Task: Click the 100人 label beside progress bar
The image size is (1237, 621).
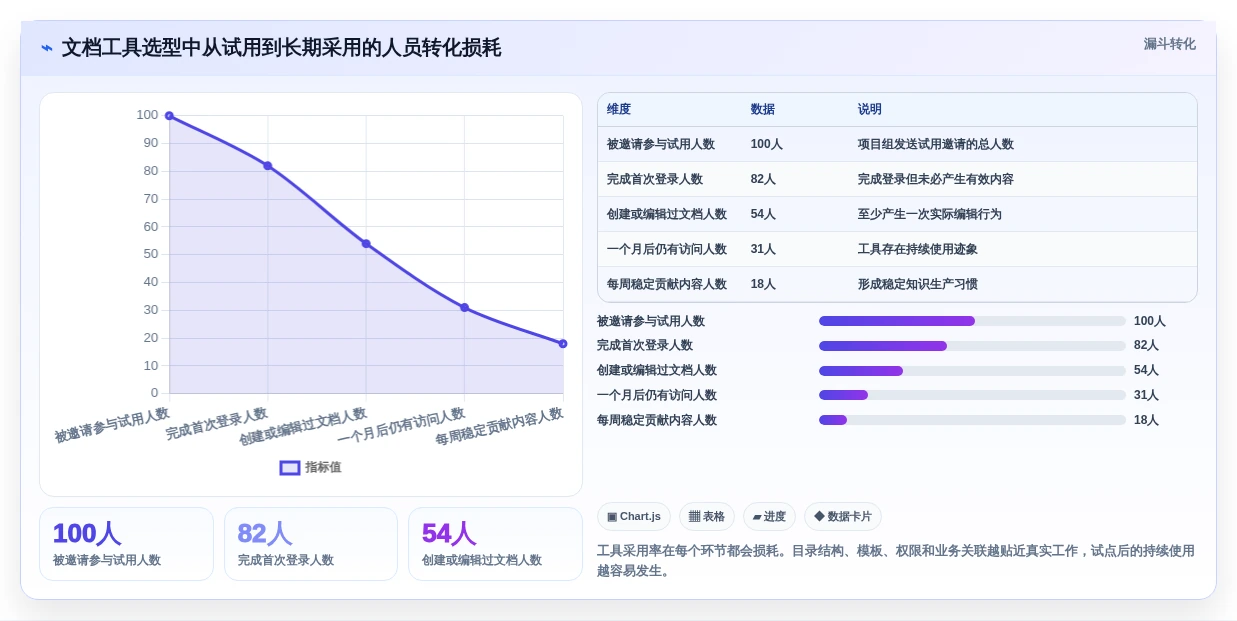Action: tap(1150, 321)
